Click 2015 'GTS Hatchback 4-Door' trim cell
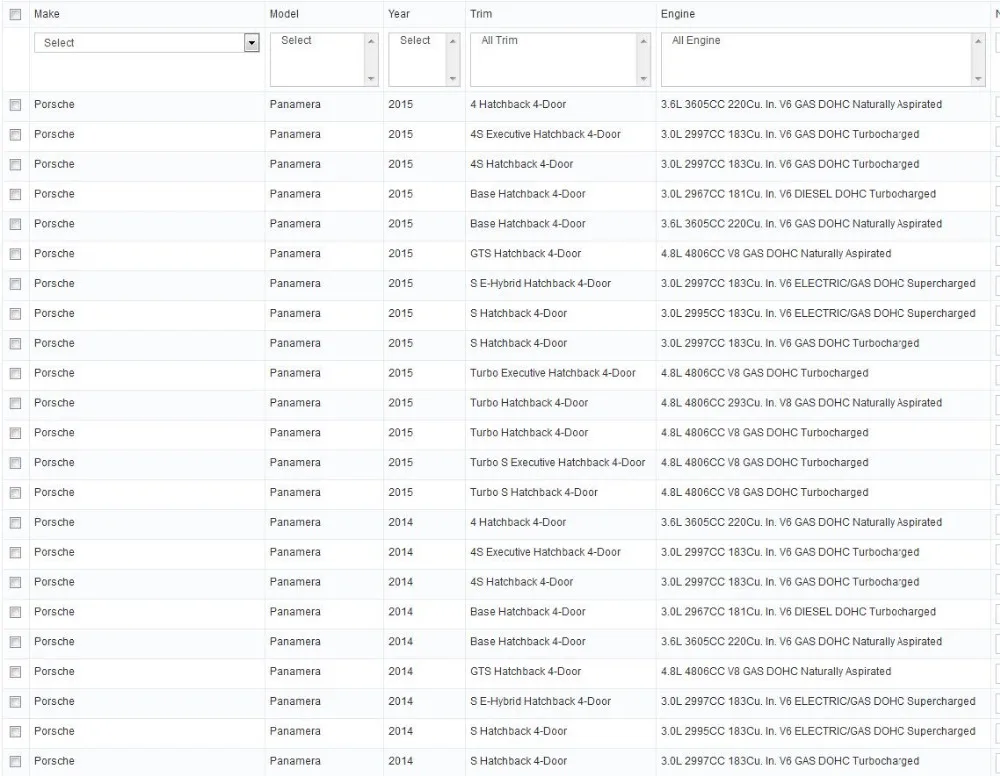 526,254
